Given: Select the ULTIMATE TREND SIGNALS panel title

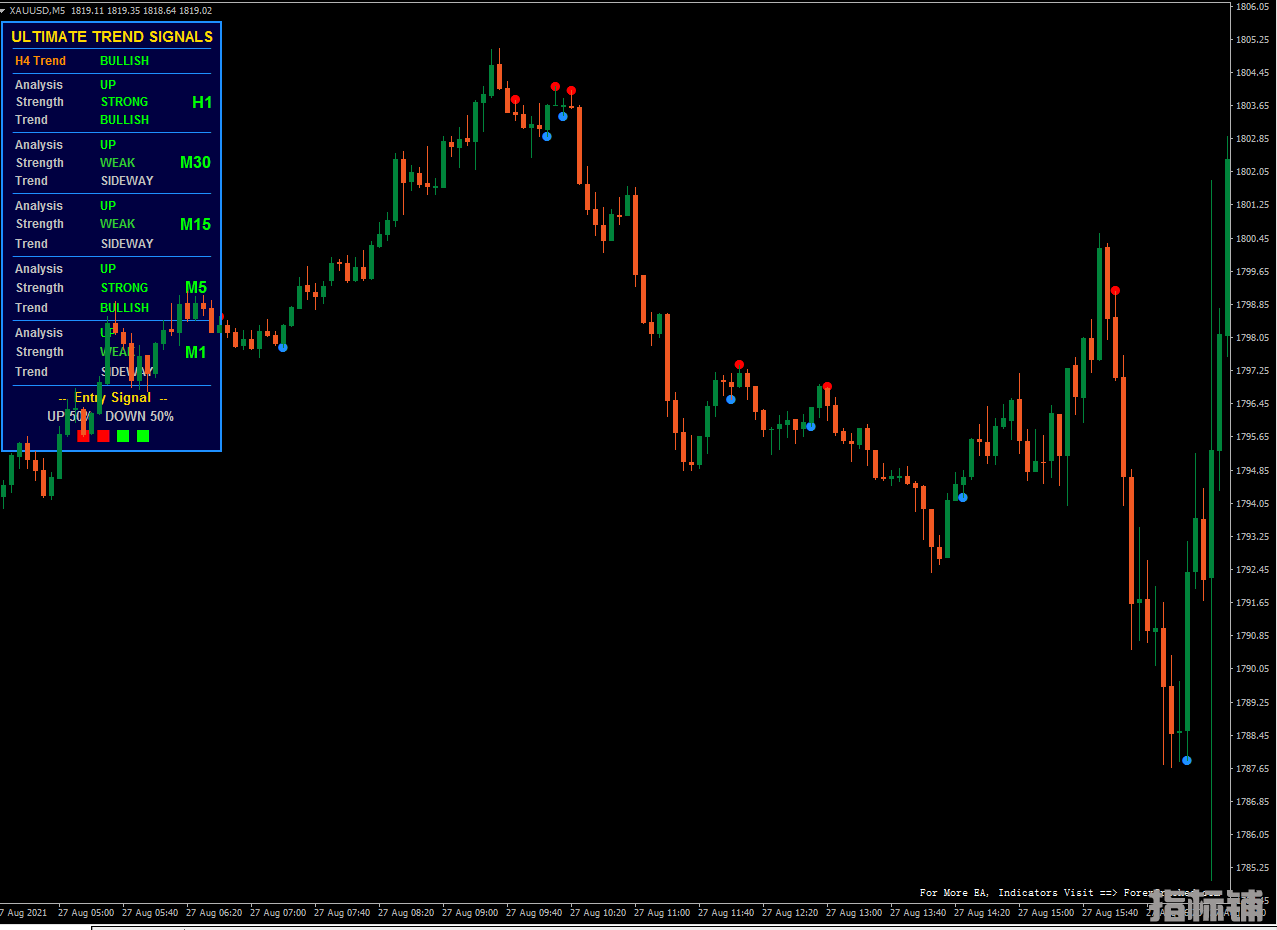Looking at the screenshot, I should (x=112, y=37).
